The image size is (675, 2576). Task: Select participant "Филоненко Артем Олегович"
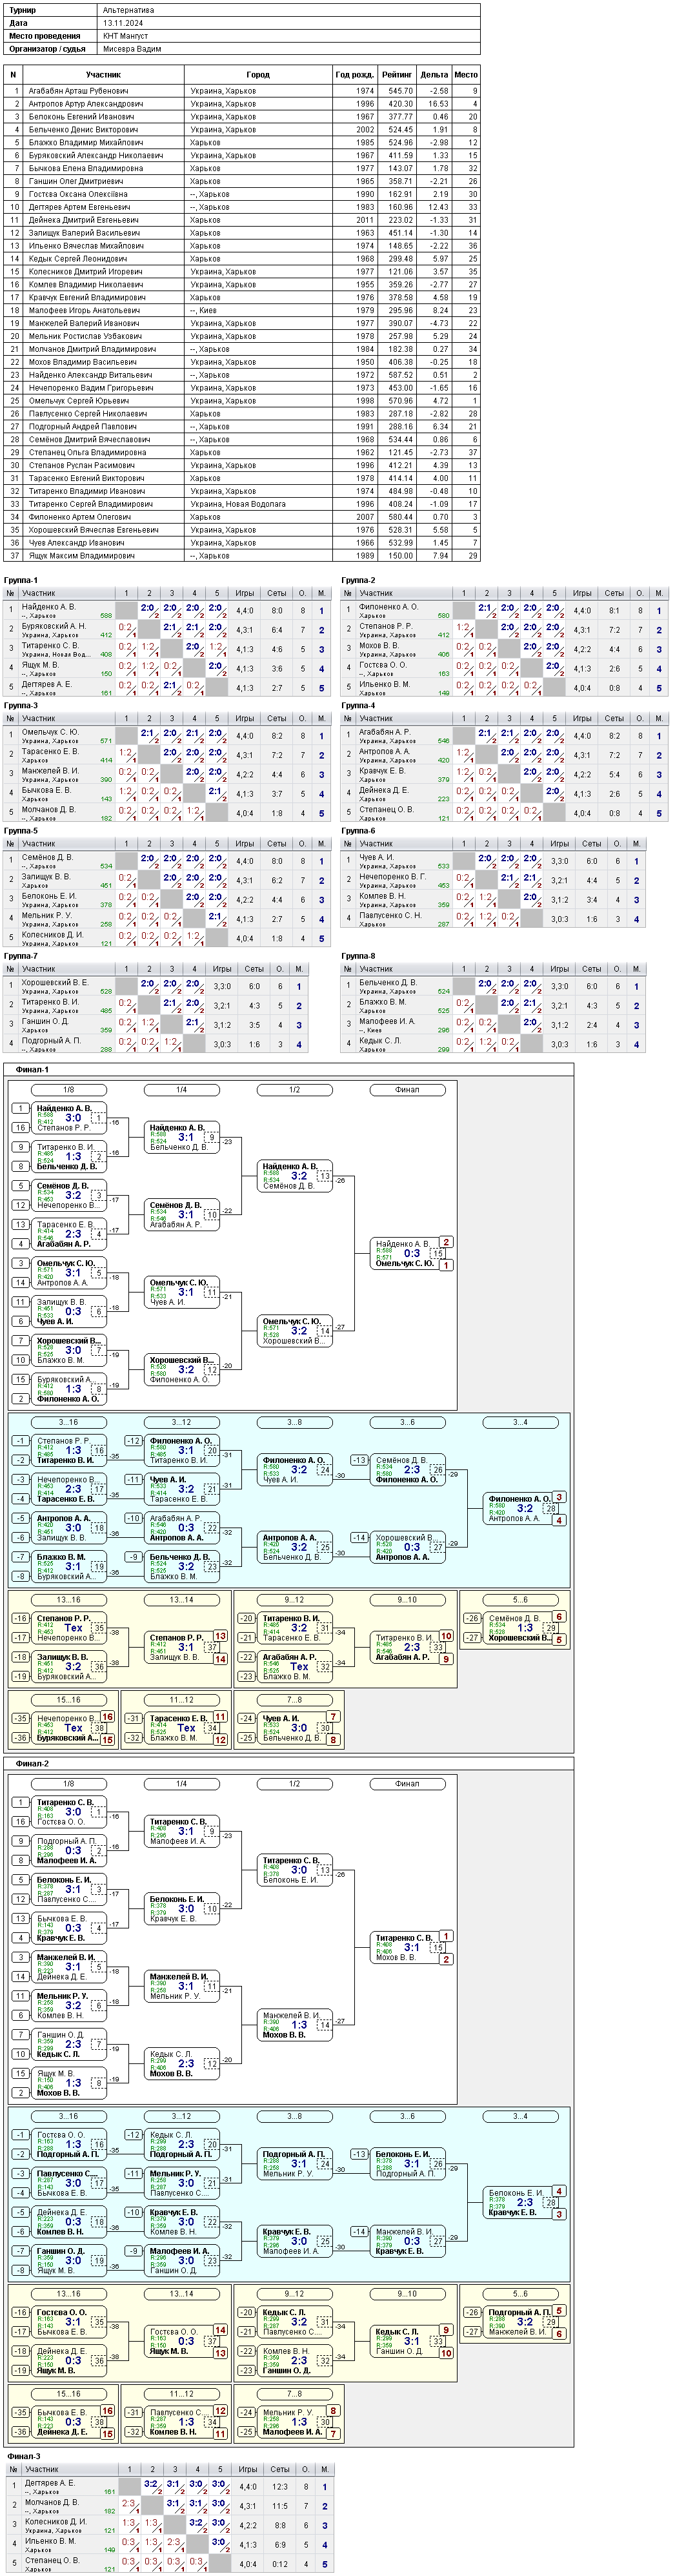pos(79,517)
